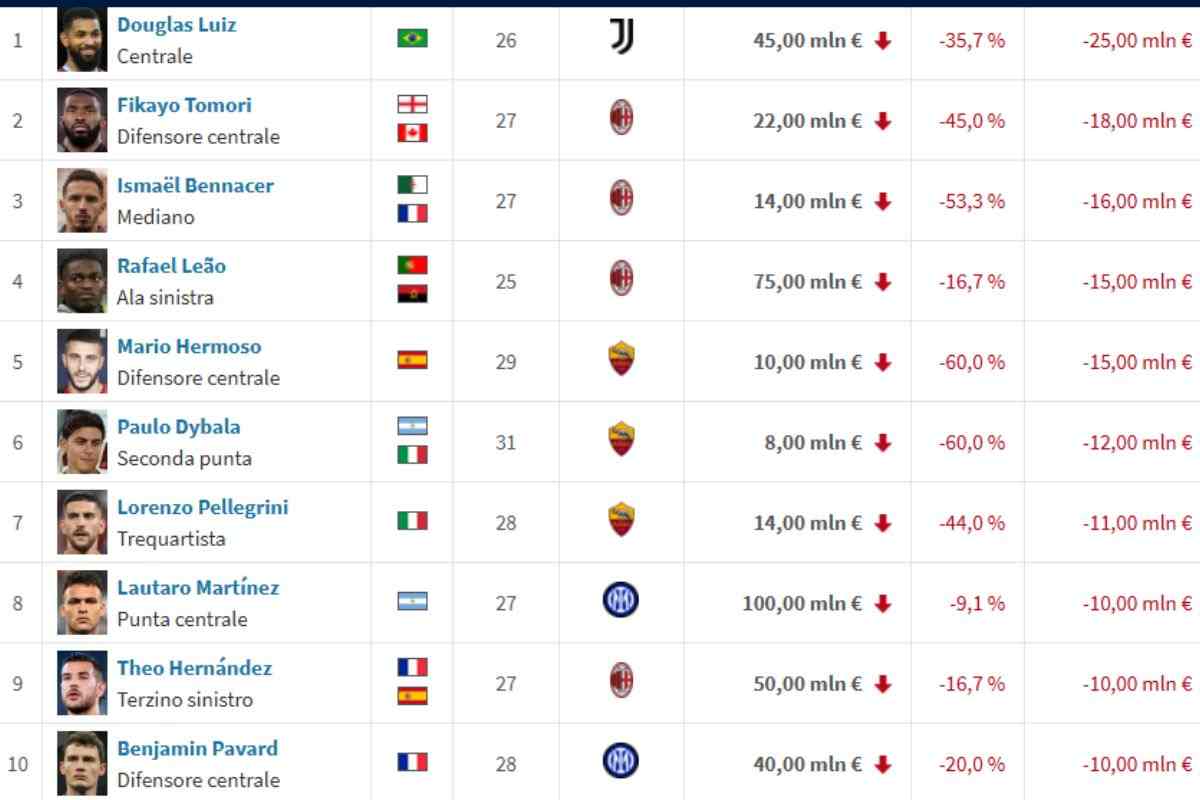
Task: Click the red down arrow beside 45,00 mln €
Action: (882, 41)
